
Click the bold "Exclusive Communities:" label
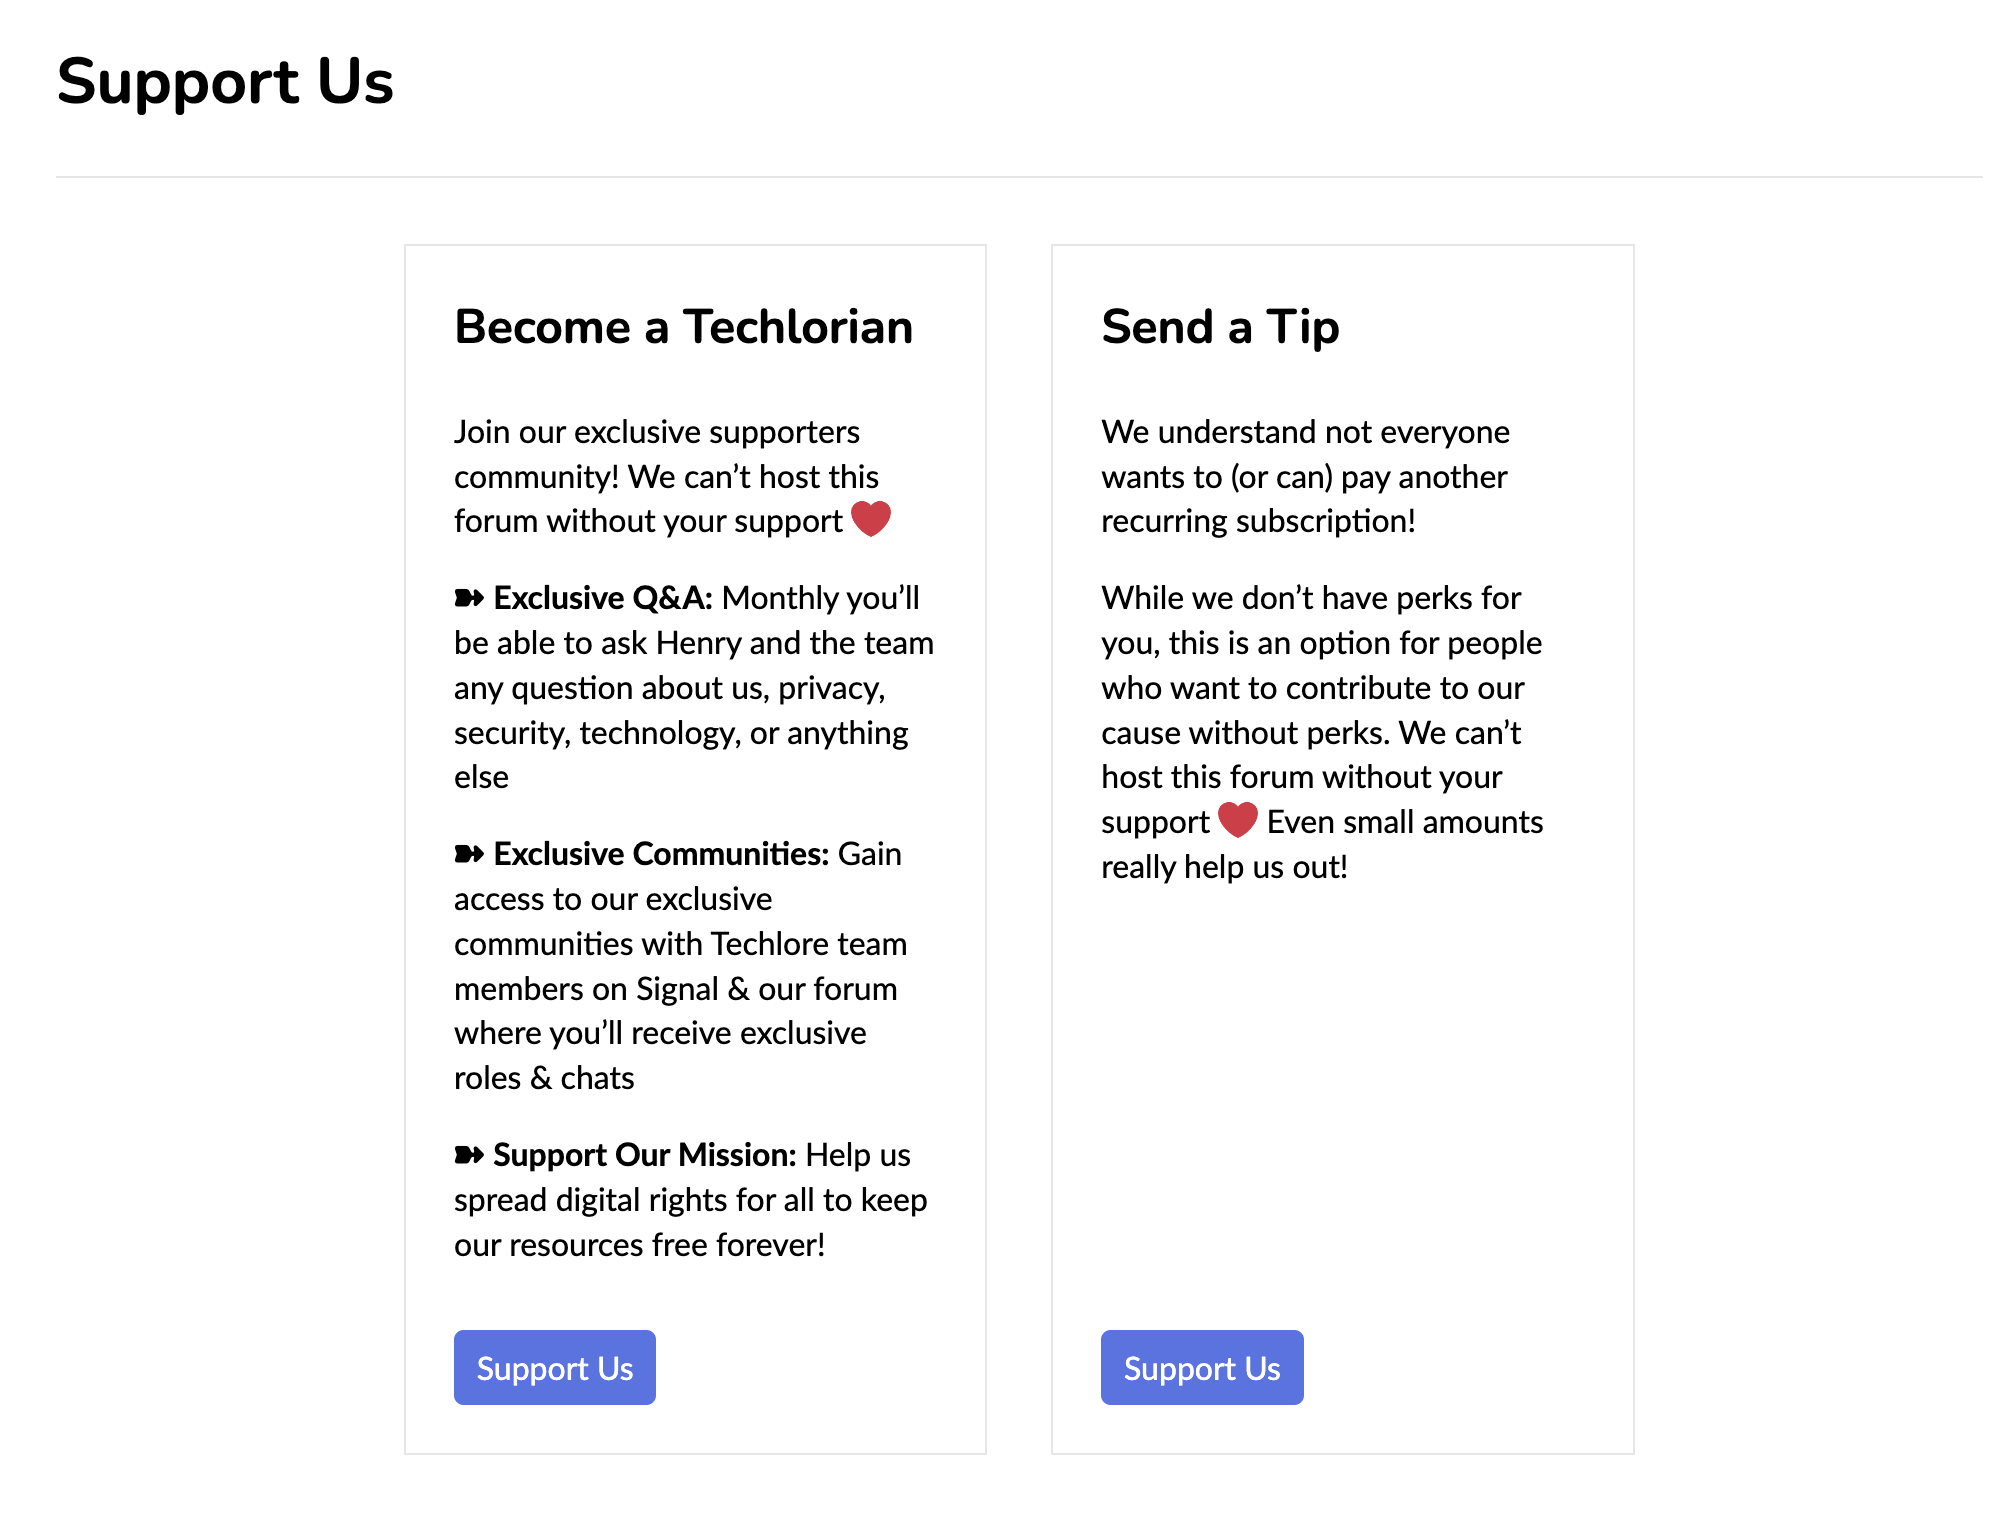(x=661, y=854)
